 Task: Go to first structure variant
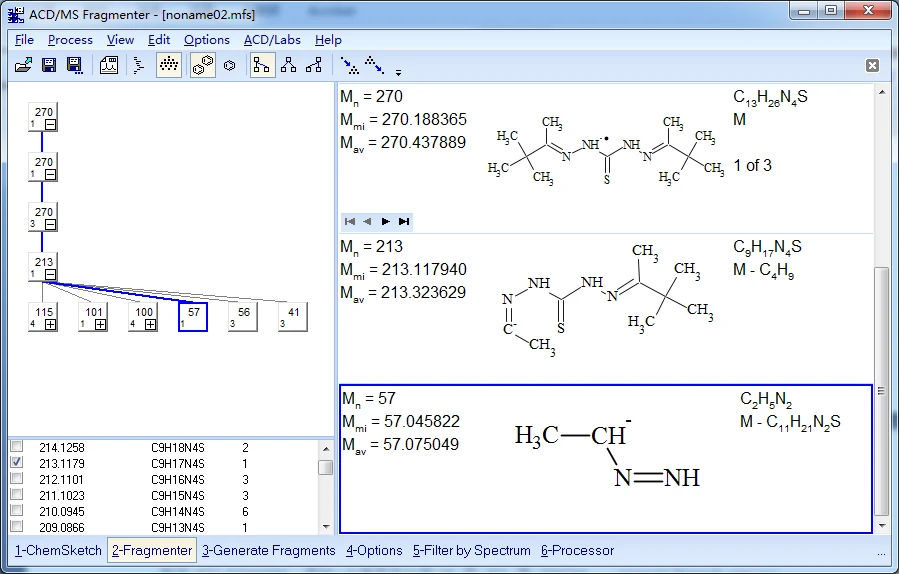[350, 221]
